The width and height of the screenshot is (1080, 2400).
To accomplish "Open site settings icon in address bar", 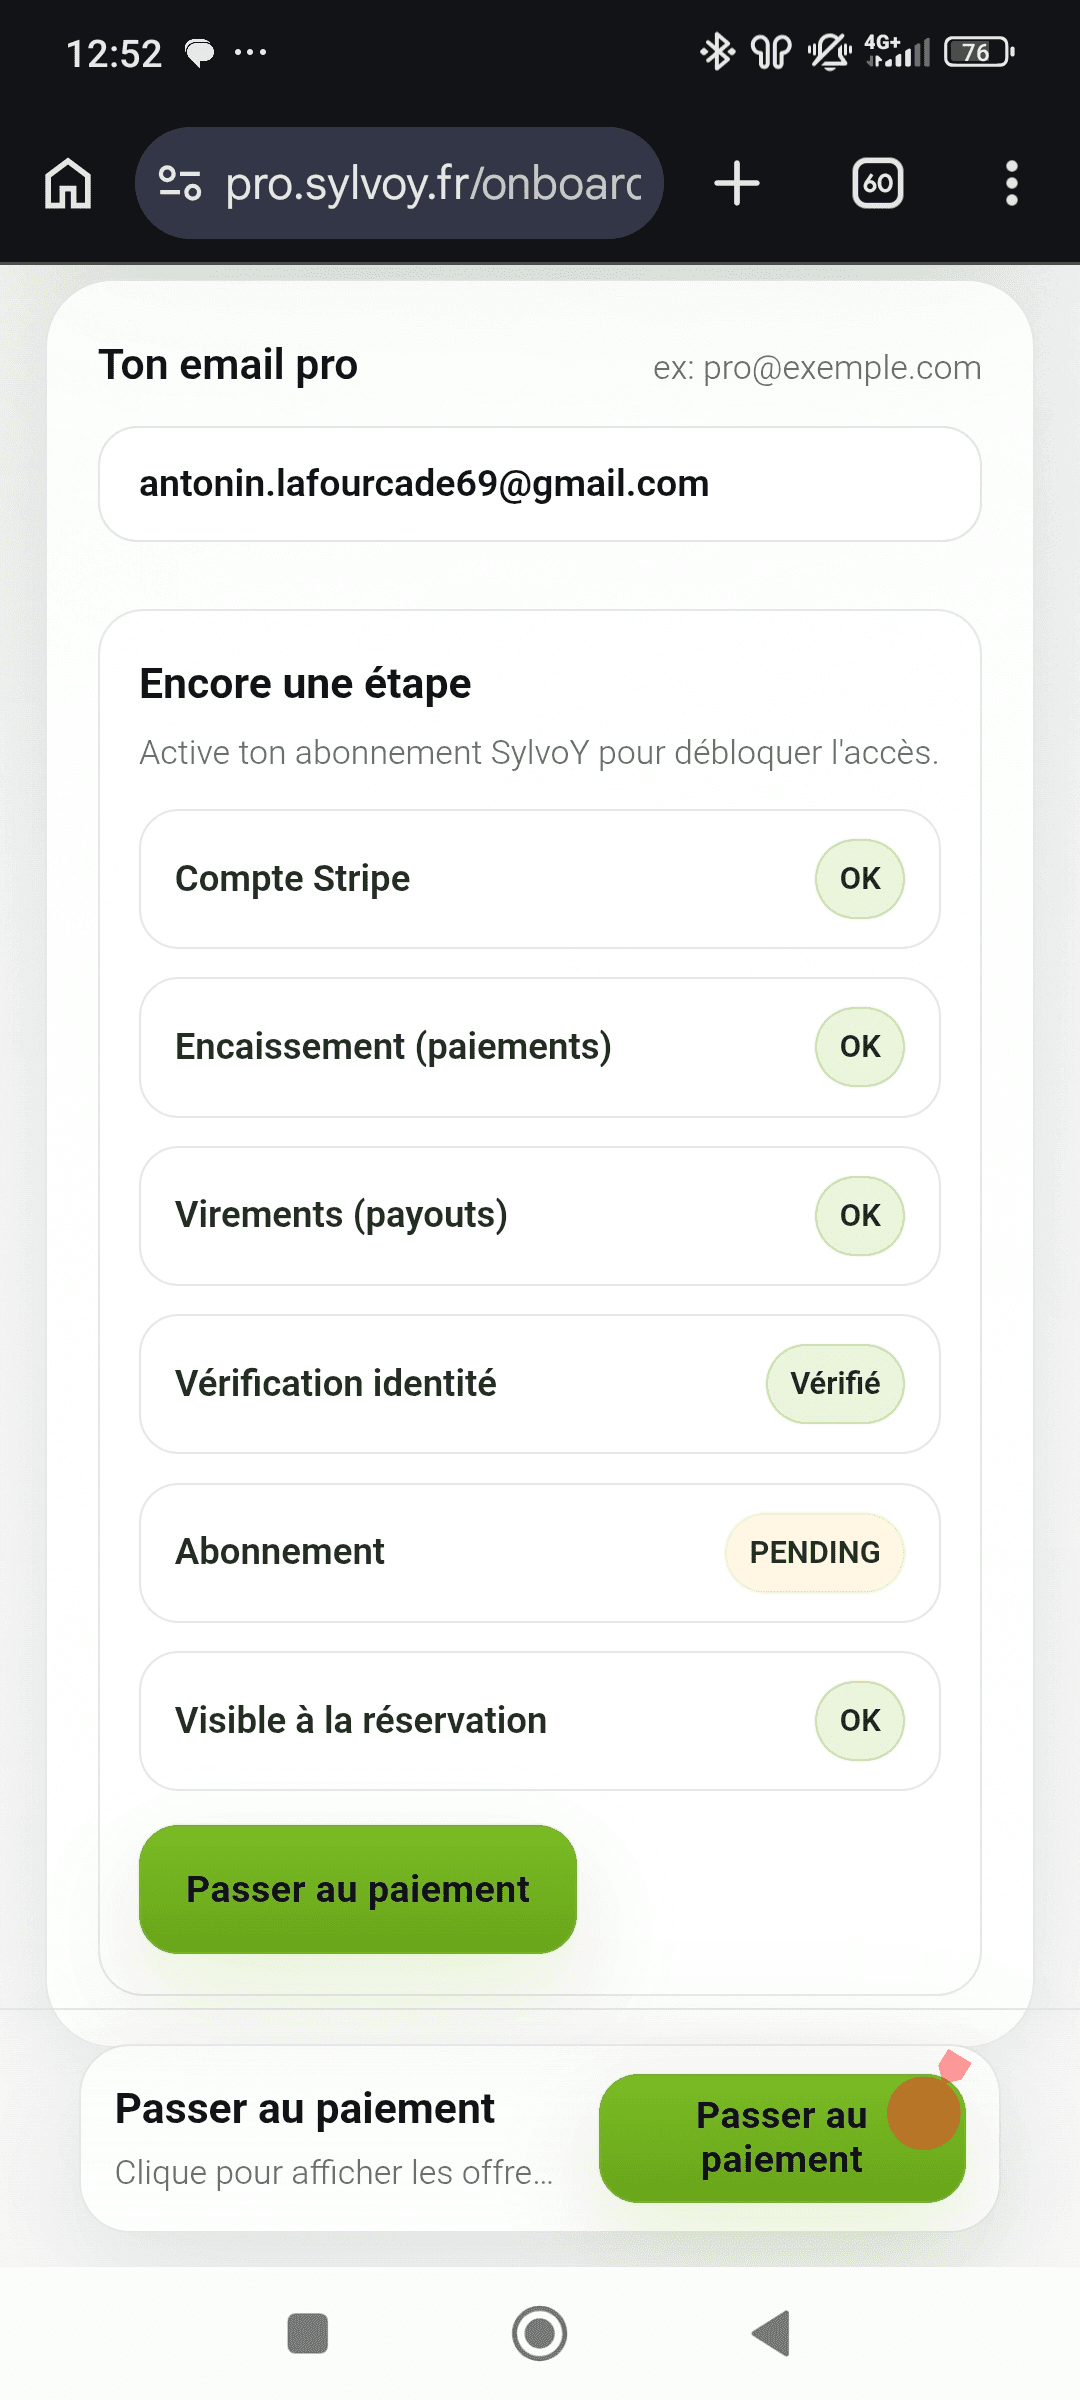I will [x=180, y=184].
